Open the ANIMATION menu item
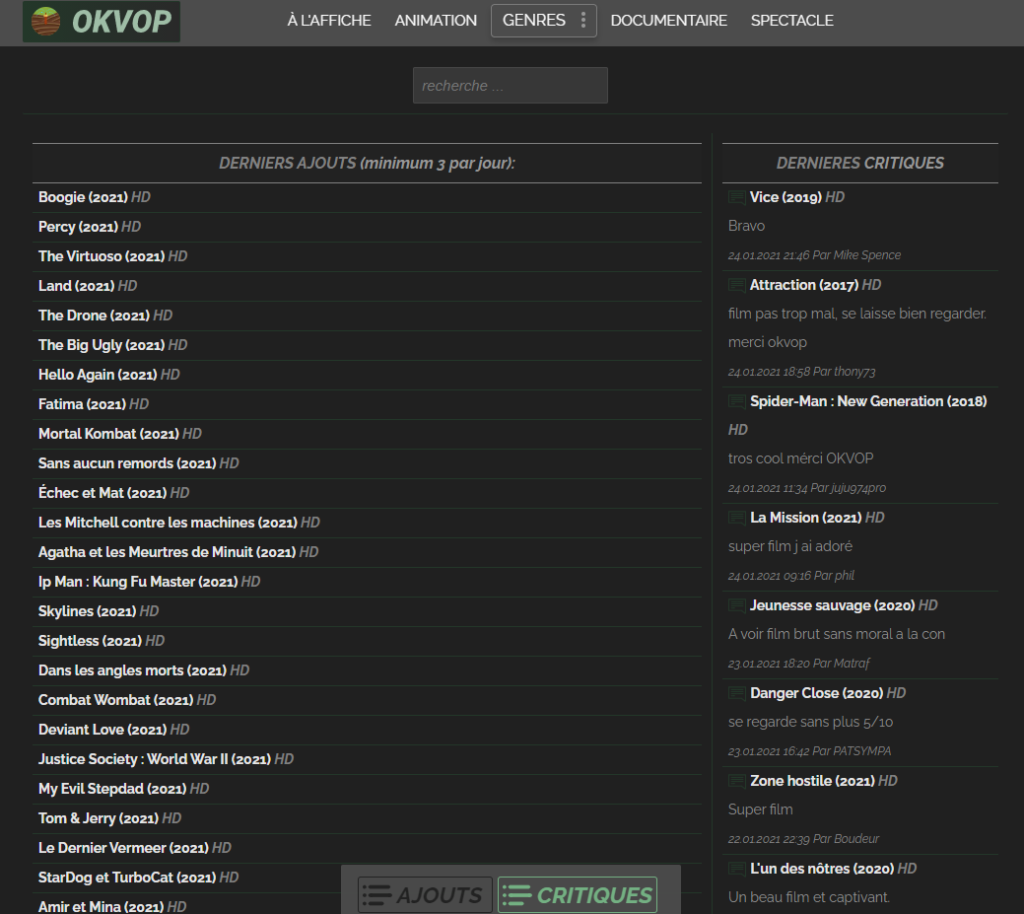Image resolution: width=1024 pixels, height=914 pixels. point(436,20)
